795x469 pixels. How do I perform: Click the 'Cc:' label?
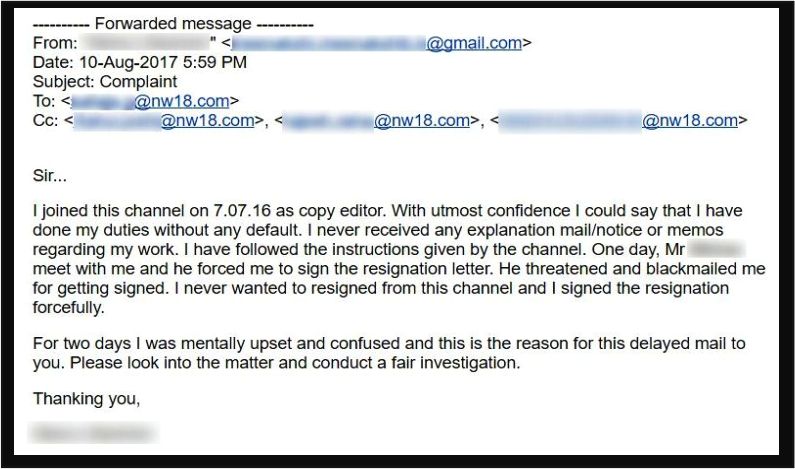[46, 121]
